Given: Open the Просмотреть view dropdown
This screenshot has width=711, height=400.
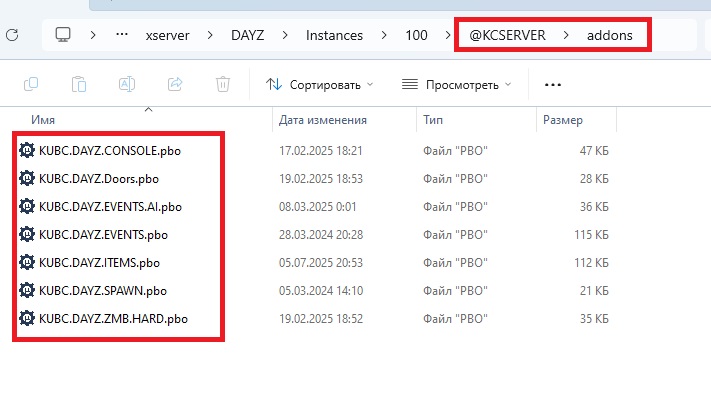Looking at the screenshot, I should [x=457, y=85].
